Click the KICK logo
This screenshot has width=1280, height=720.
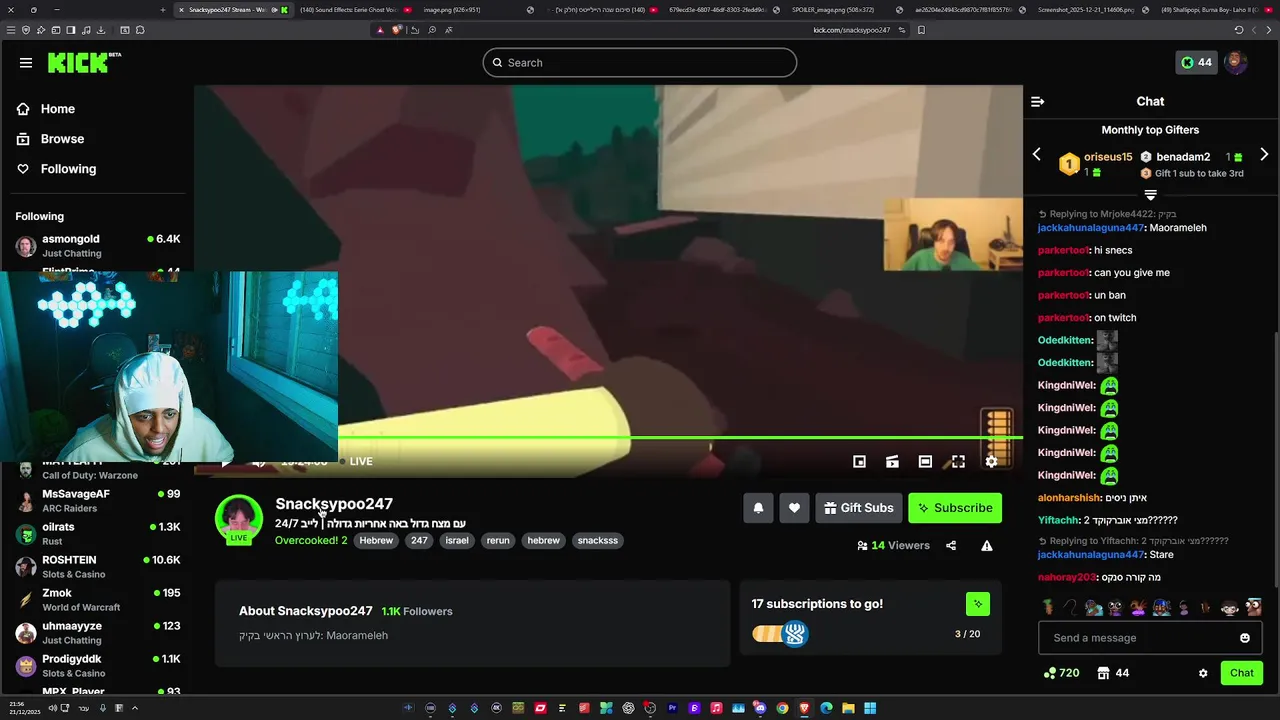[x=84, y=63]
